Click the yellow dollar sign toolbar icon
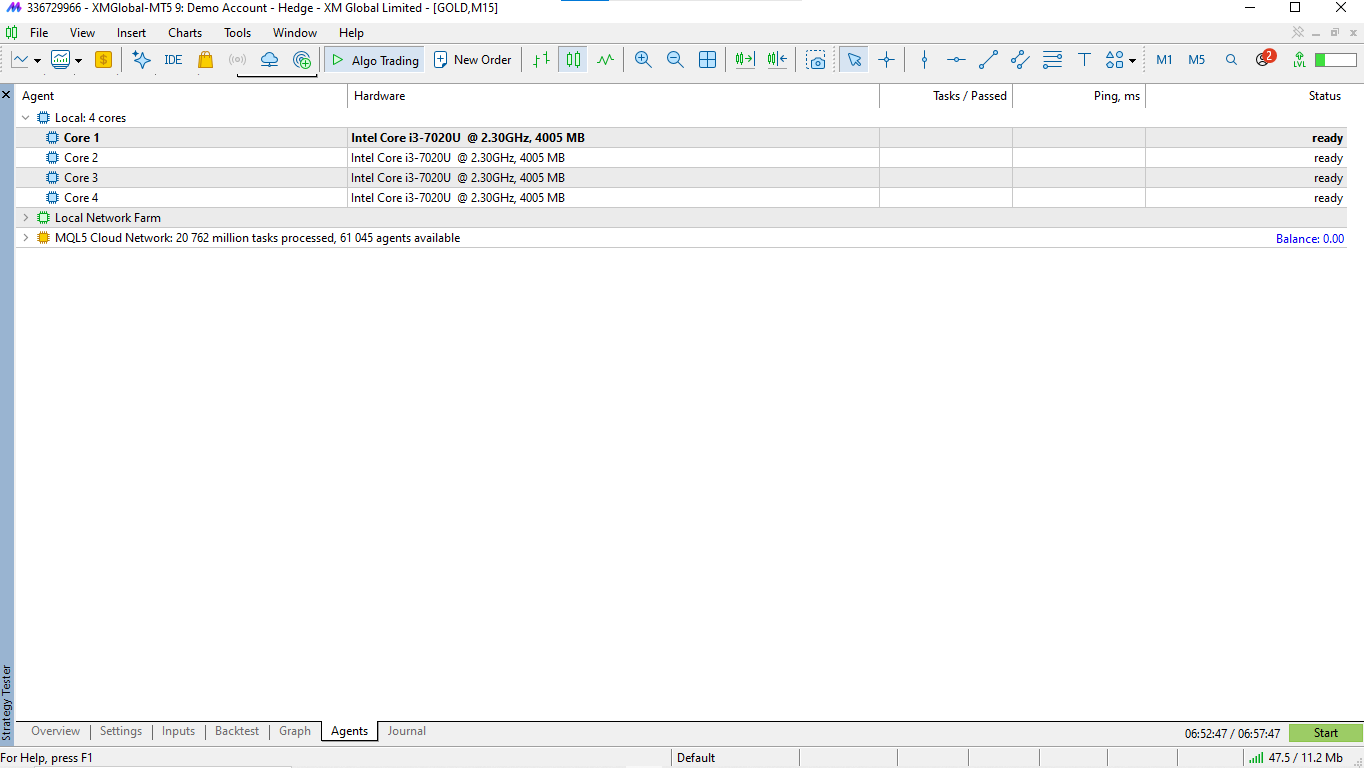 click(103, 60)
